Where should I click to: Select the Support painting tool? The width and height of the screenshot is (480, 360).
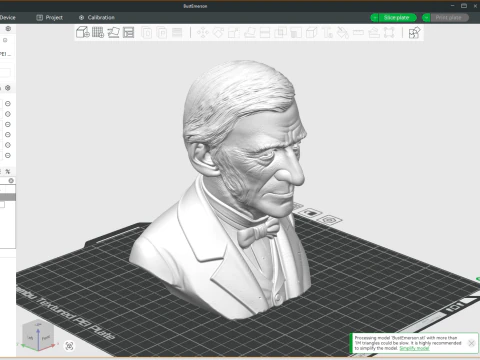(x=296, y=33)
